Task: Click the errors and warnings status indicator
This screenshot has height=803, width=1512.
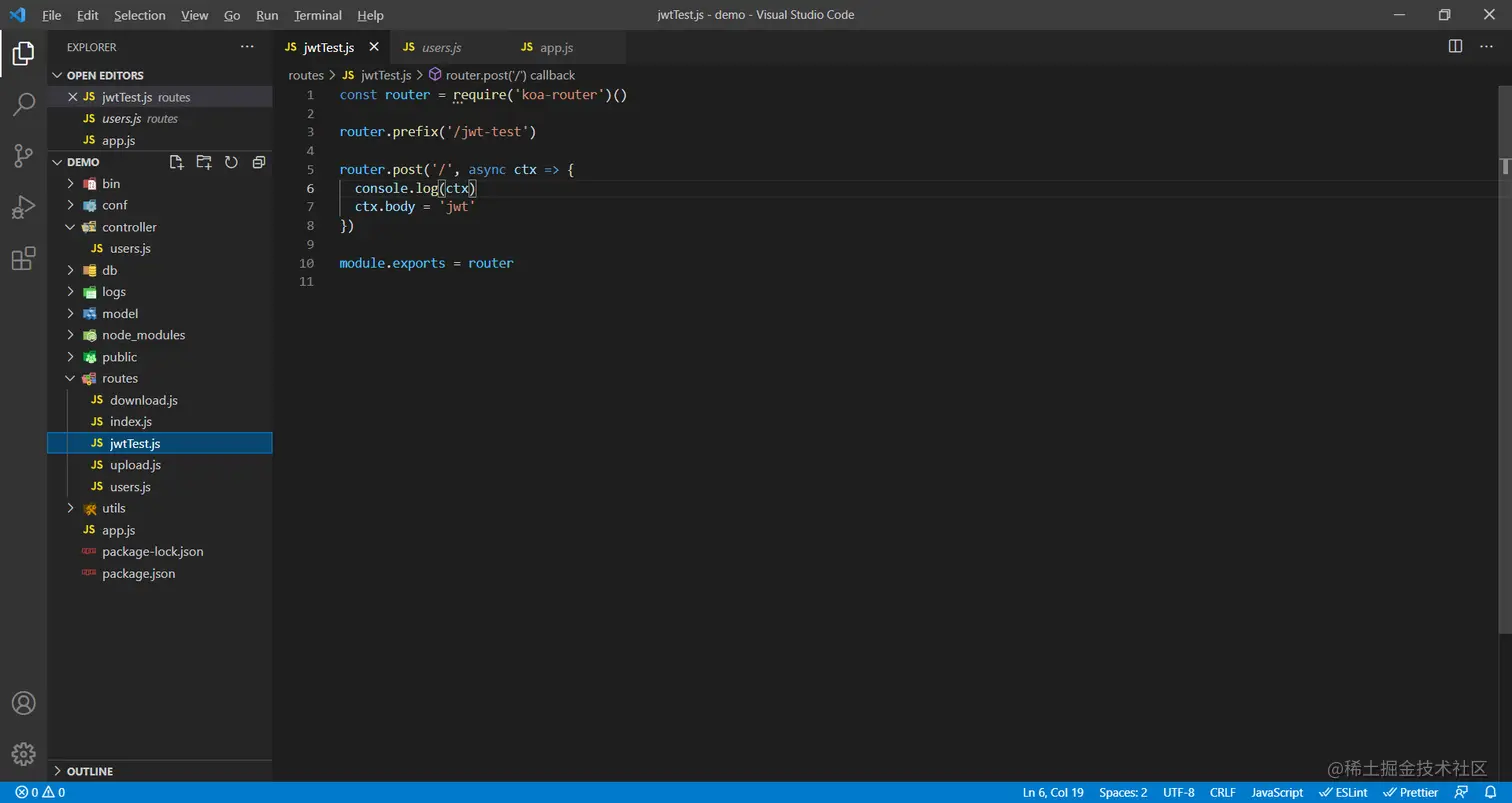Action: pos(40,792)
